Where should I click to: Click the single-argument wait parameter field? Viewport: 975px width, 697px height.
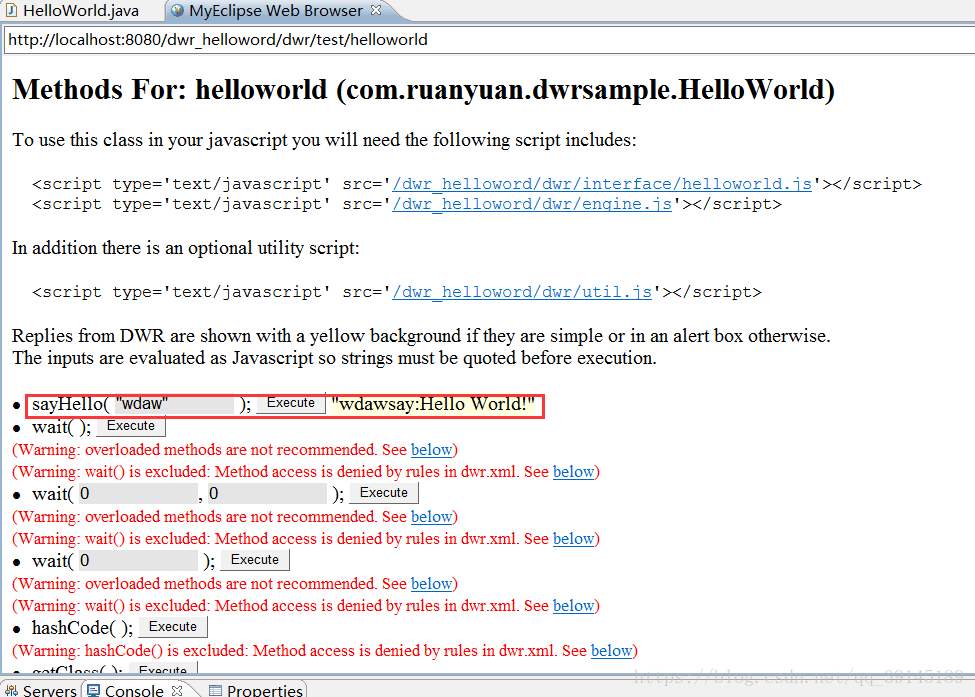139,561
